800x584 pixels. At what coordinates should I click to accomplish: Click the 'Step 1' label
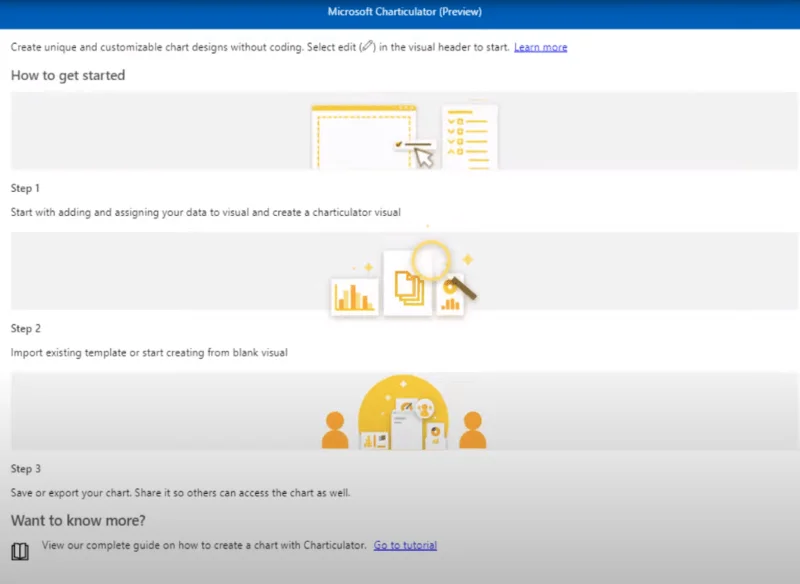point(25,188)
